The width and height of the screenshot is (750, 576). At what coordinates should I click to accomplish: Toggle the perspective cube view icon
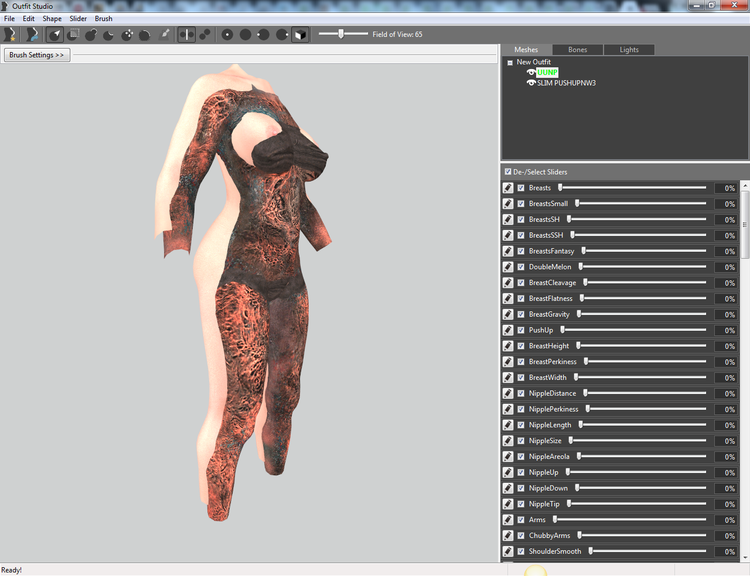(x=300, y=34)
